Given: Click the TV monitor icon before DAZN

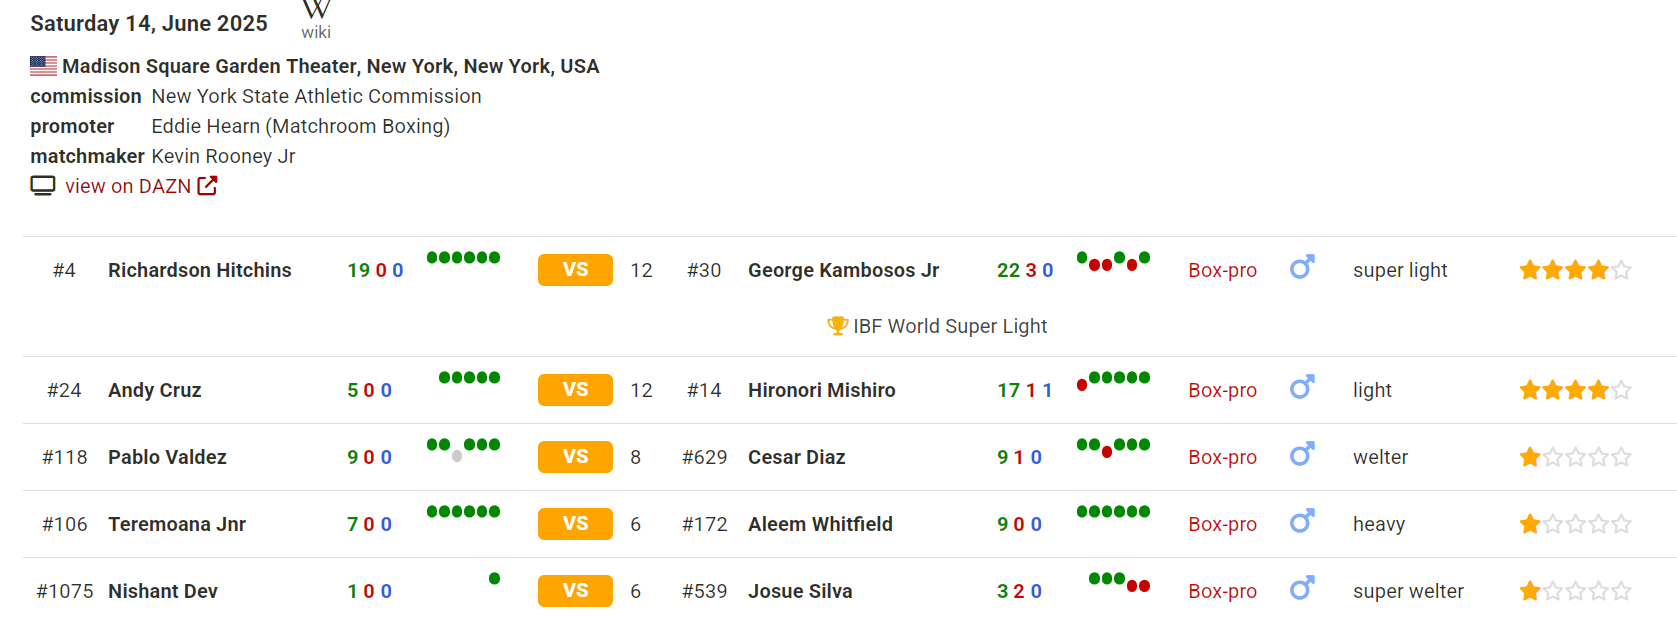Looking at the screenshot, I should [43, 186].
